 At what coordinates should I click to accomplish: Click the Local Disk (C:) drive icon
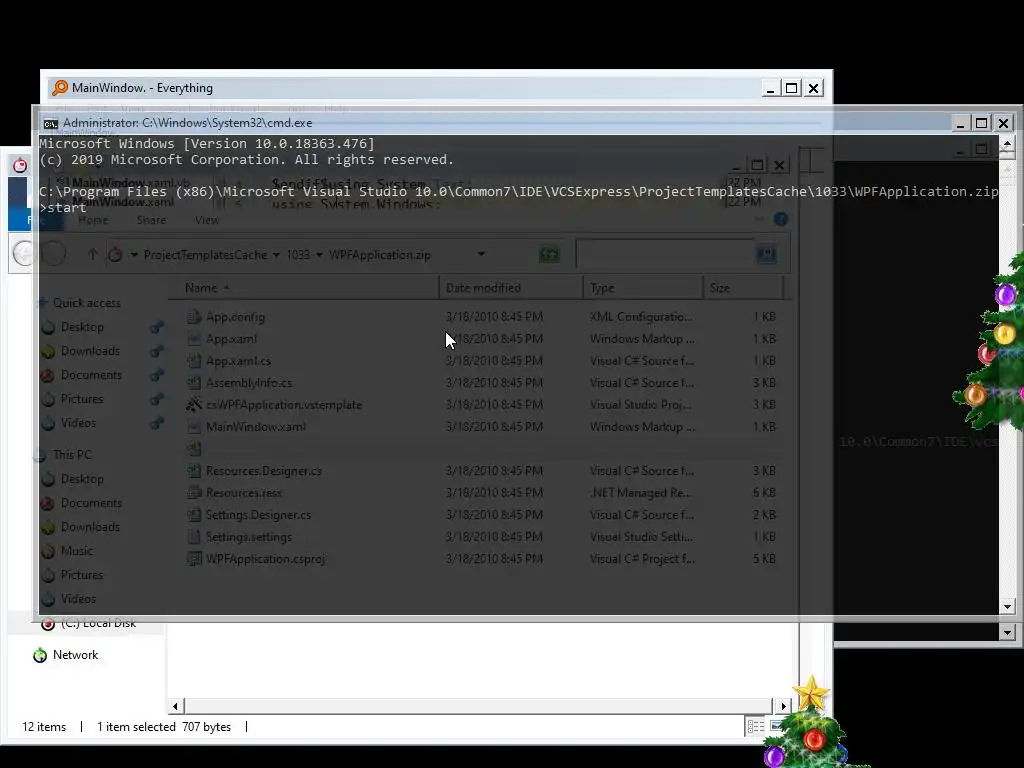click(x=48, y=624)
